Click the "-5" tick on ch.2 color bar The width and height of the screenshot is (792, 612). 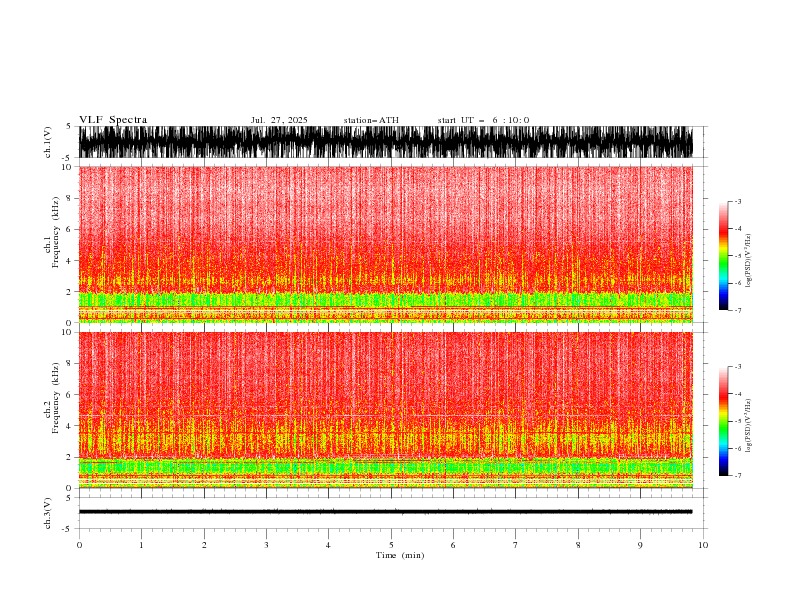(738, 421)
